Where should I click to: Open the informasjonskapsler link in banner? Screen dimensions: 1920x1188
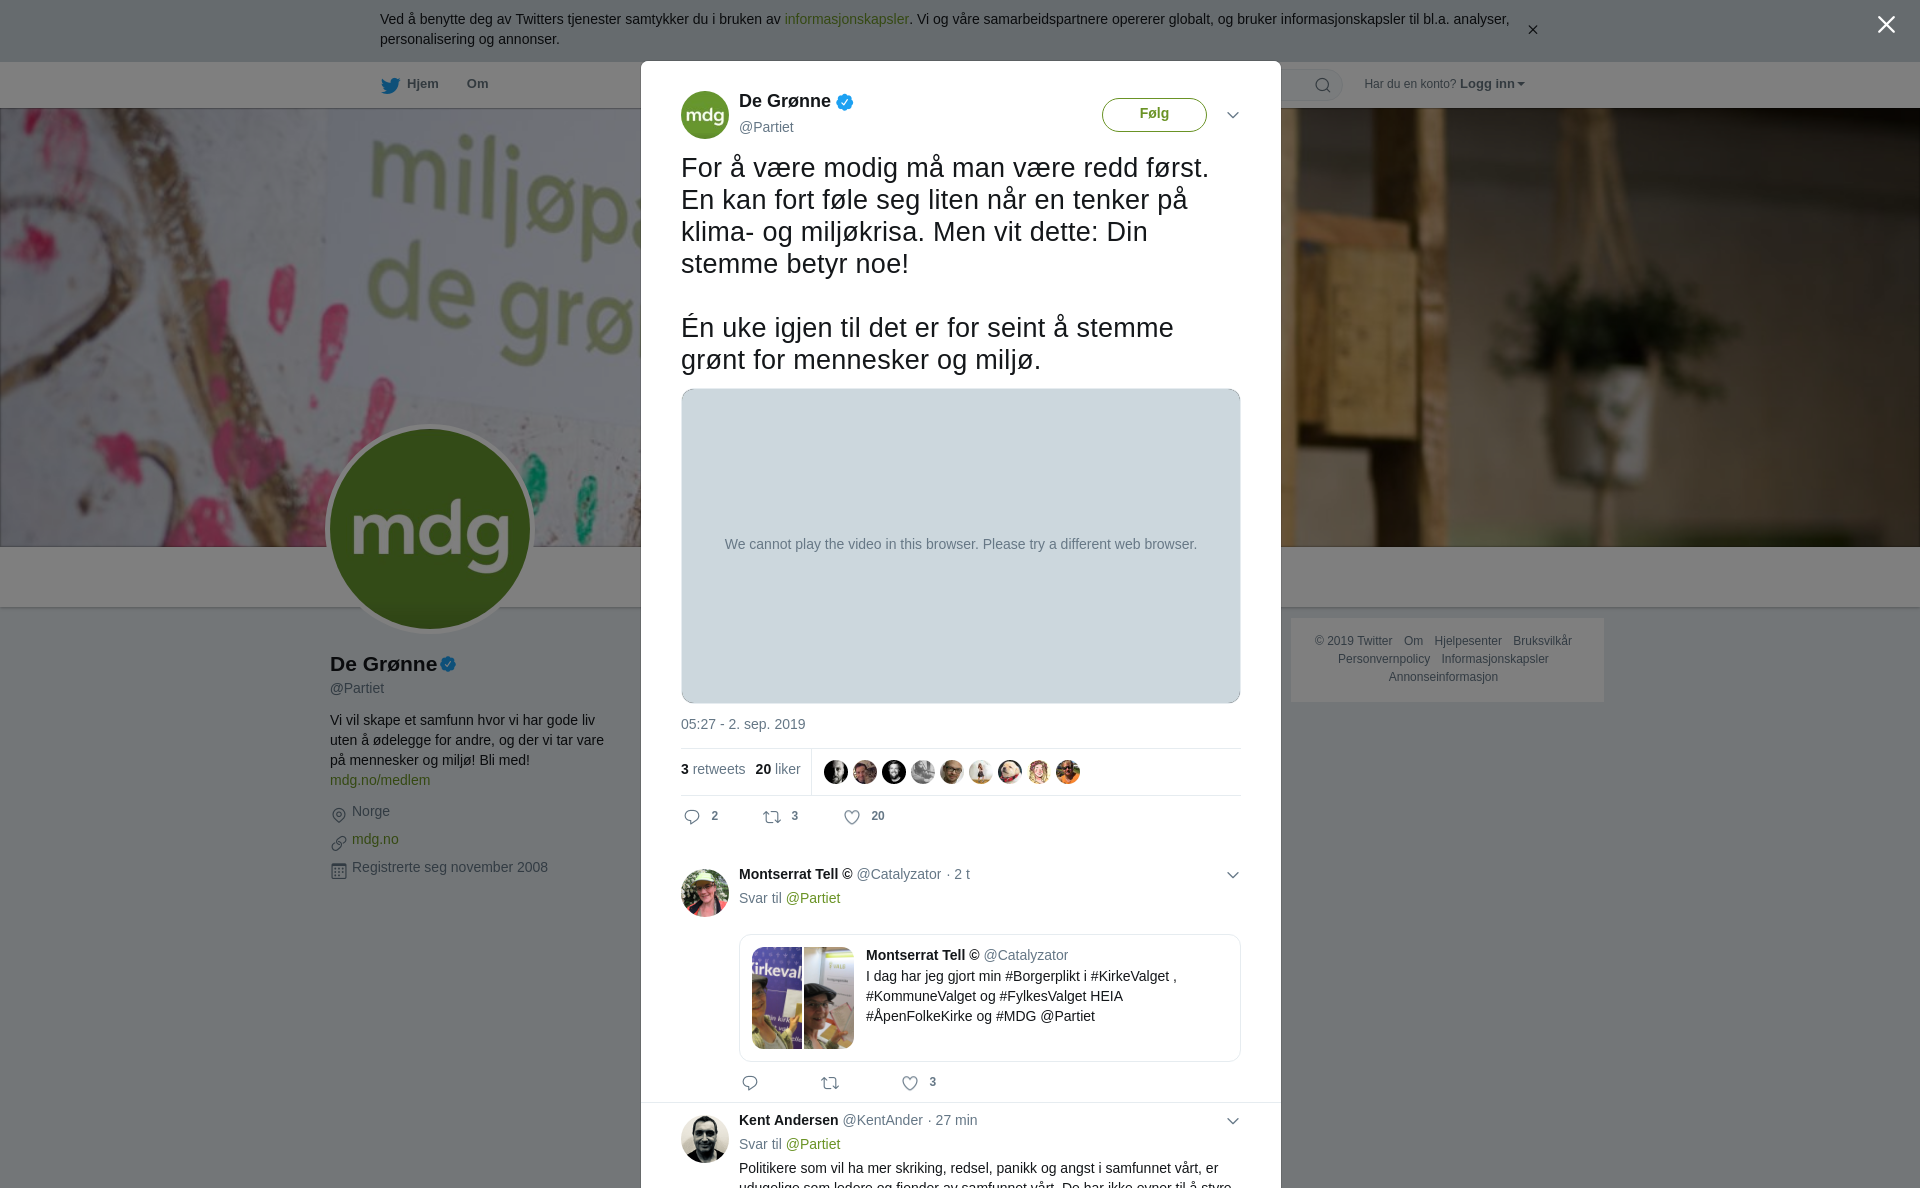[846, 19]
